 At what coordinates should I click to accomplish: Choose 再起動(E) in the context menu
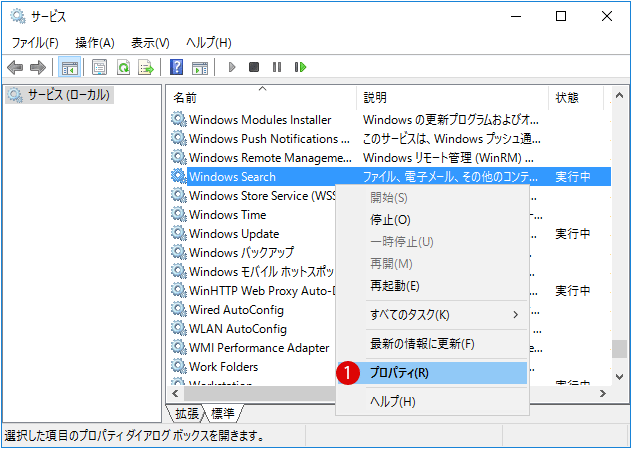coord(432,286)
